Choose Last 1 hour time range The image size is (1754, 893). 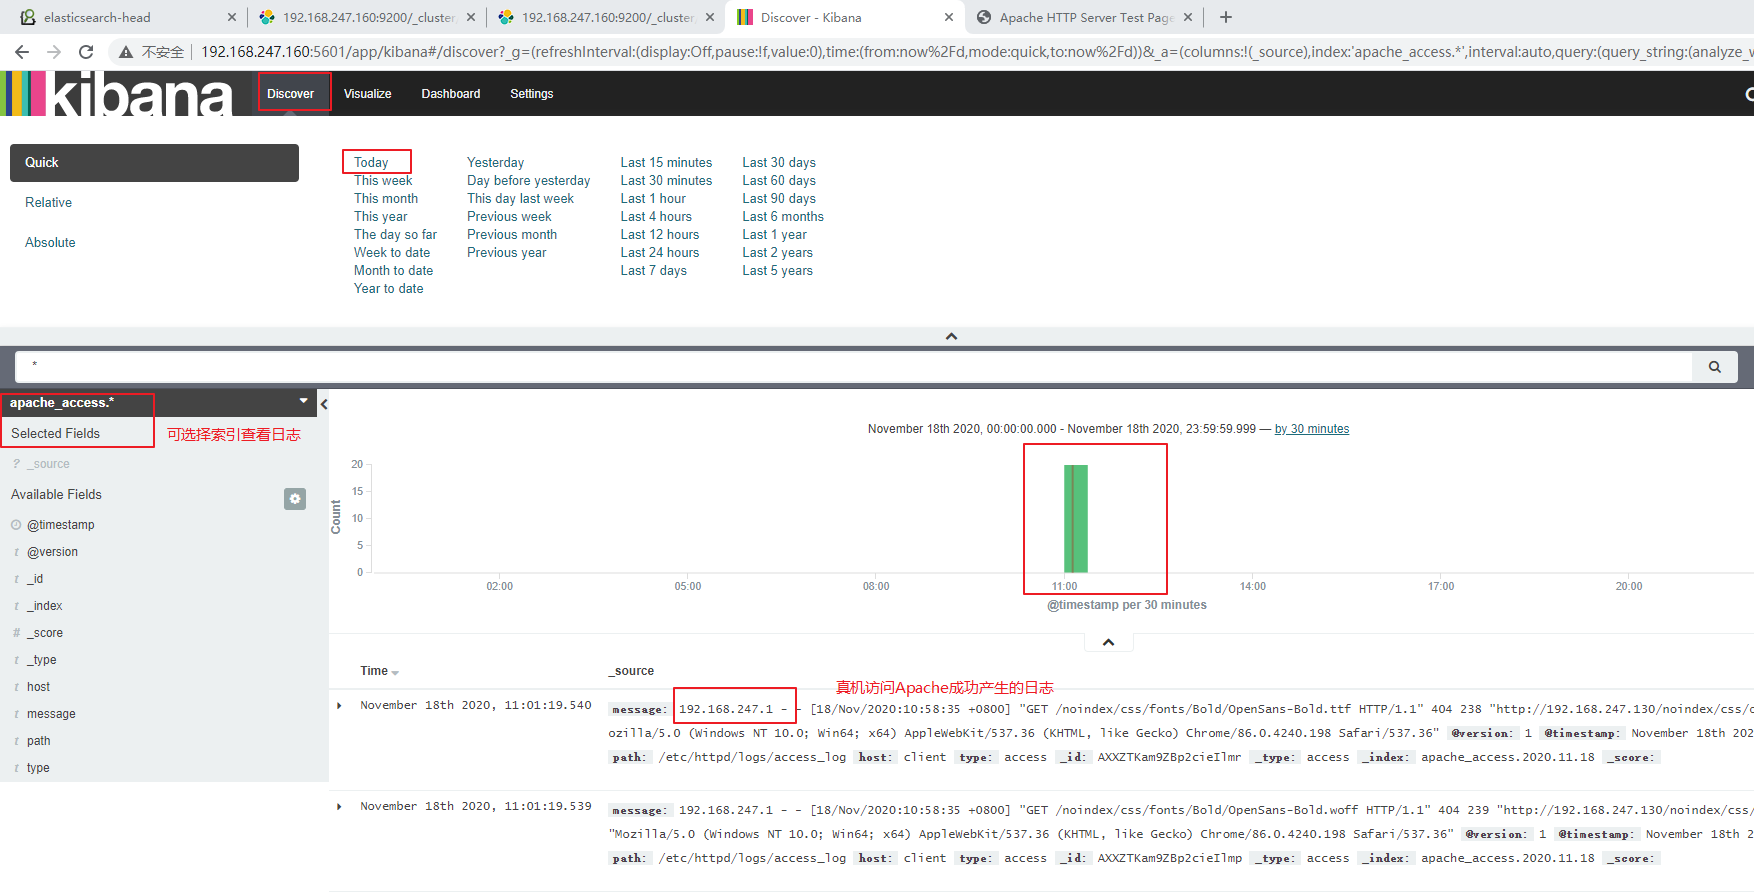click(653, 199)
